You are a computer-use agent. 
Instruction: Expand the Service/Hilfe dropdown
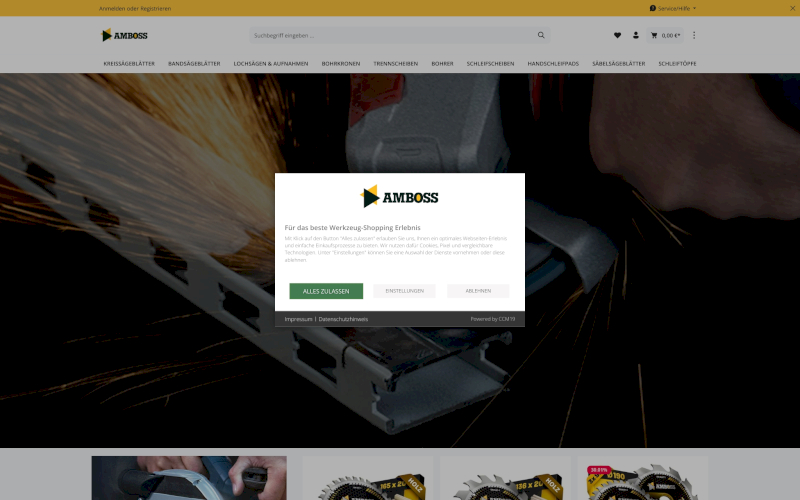click(x=673, y=8)
